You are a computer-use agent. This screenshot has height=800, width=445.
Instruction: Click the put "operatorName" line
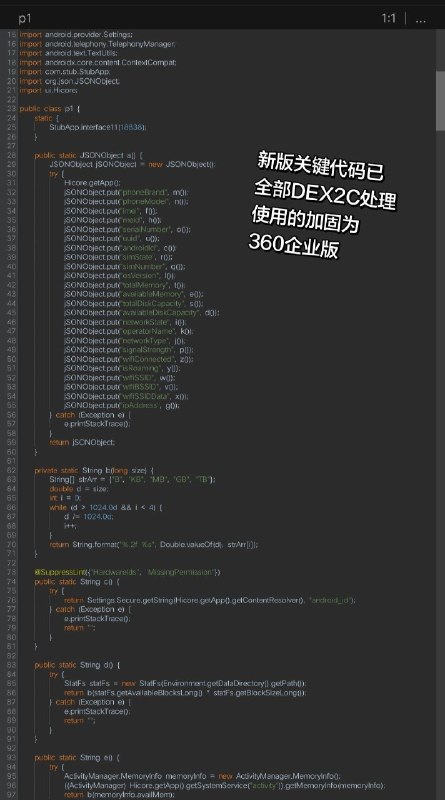click(129, 331)
